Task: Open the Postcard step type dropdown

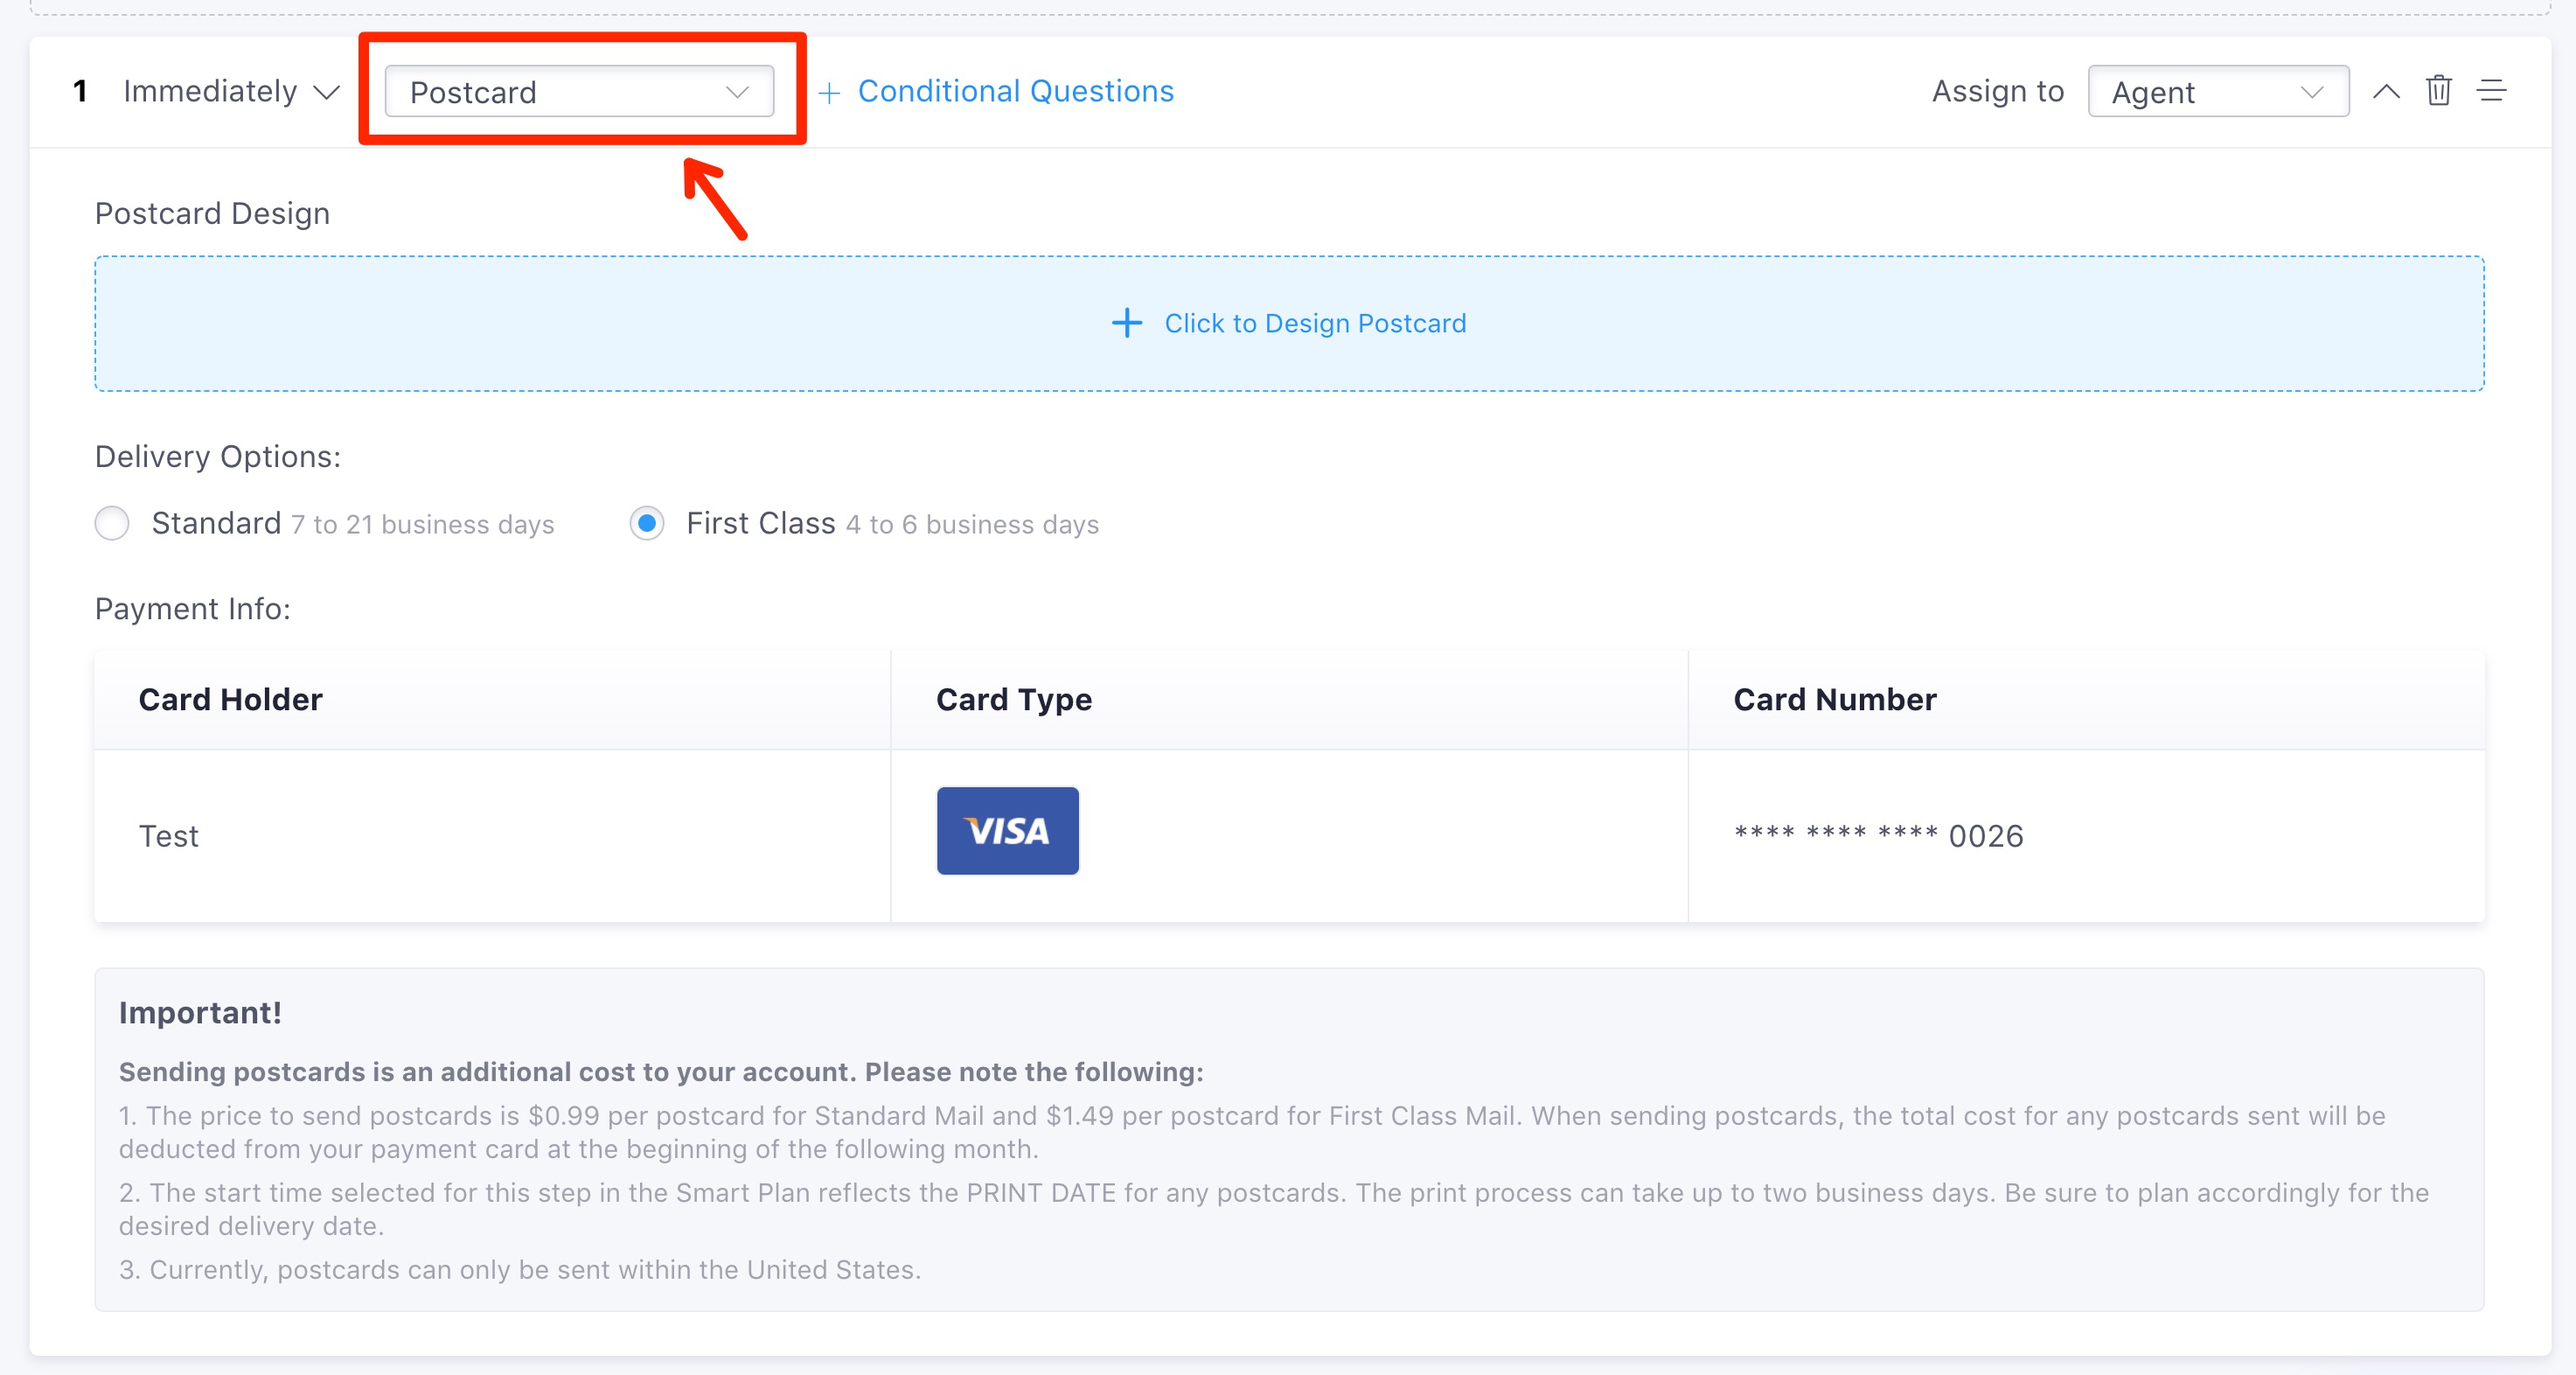Action: click(x=578, y=92)
